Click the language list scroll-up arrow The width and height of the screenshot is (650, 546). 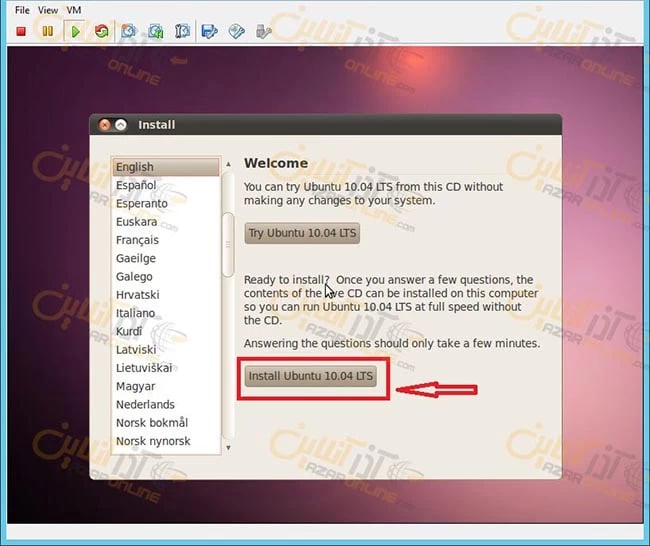[228, 165]
